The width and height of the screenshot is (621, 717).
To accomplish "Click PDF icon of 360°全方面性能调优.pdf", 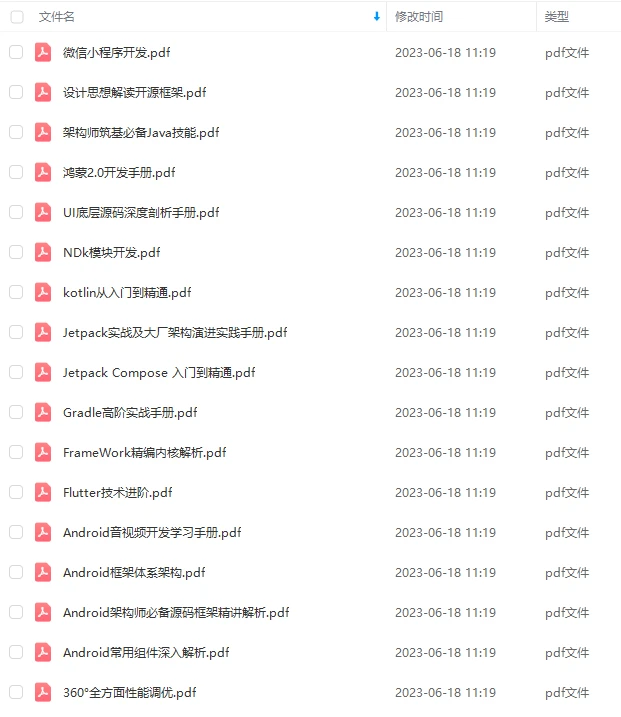I will (x=43, y=692).
